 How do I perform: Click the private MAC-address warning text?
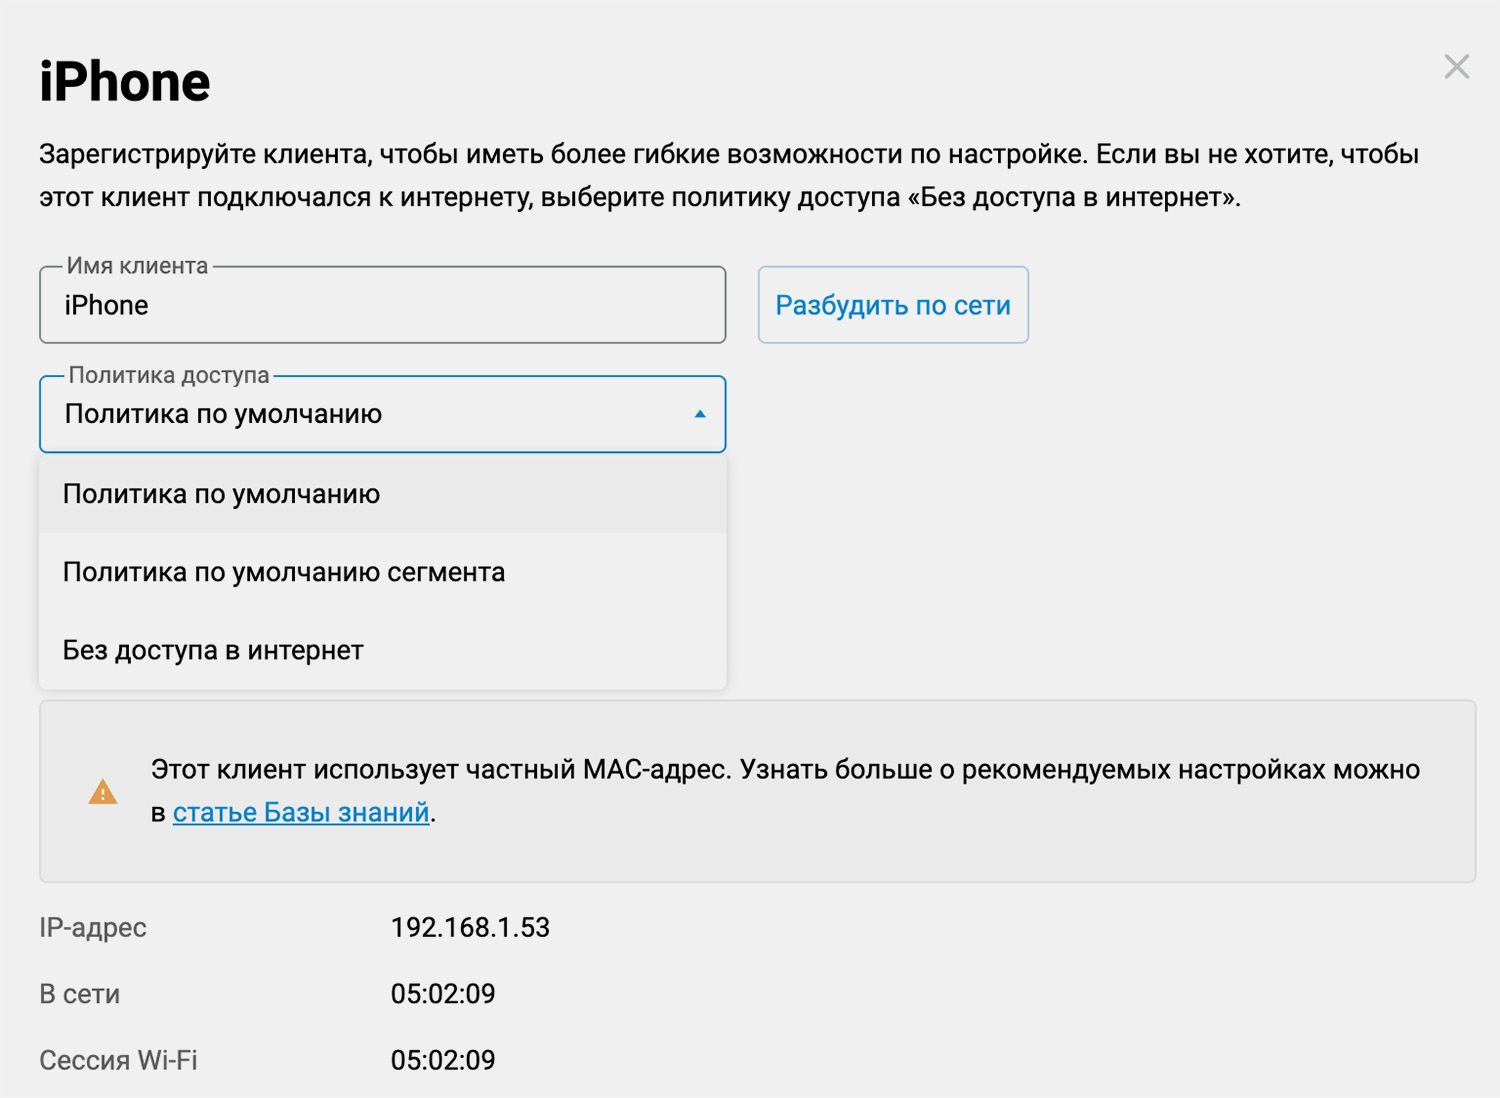(x=785, y=770)
